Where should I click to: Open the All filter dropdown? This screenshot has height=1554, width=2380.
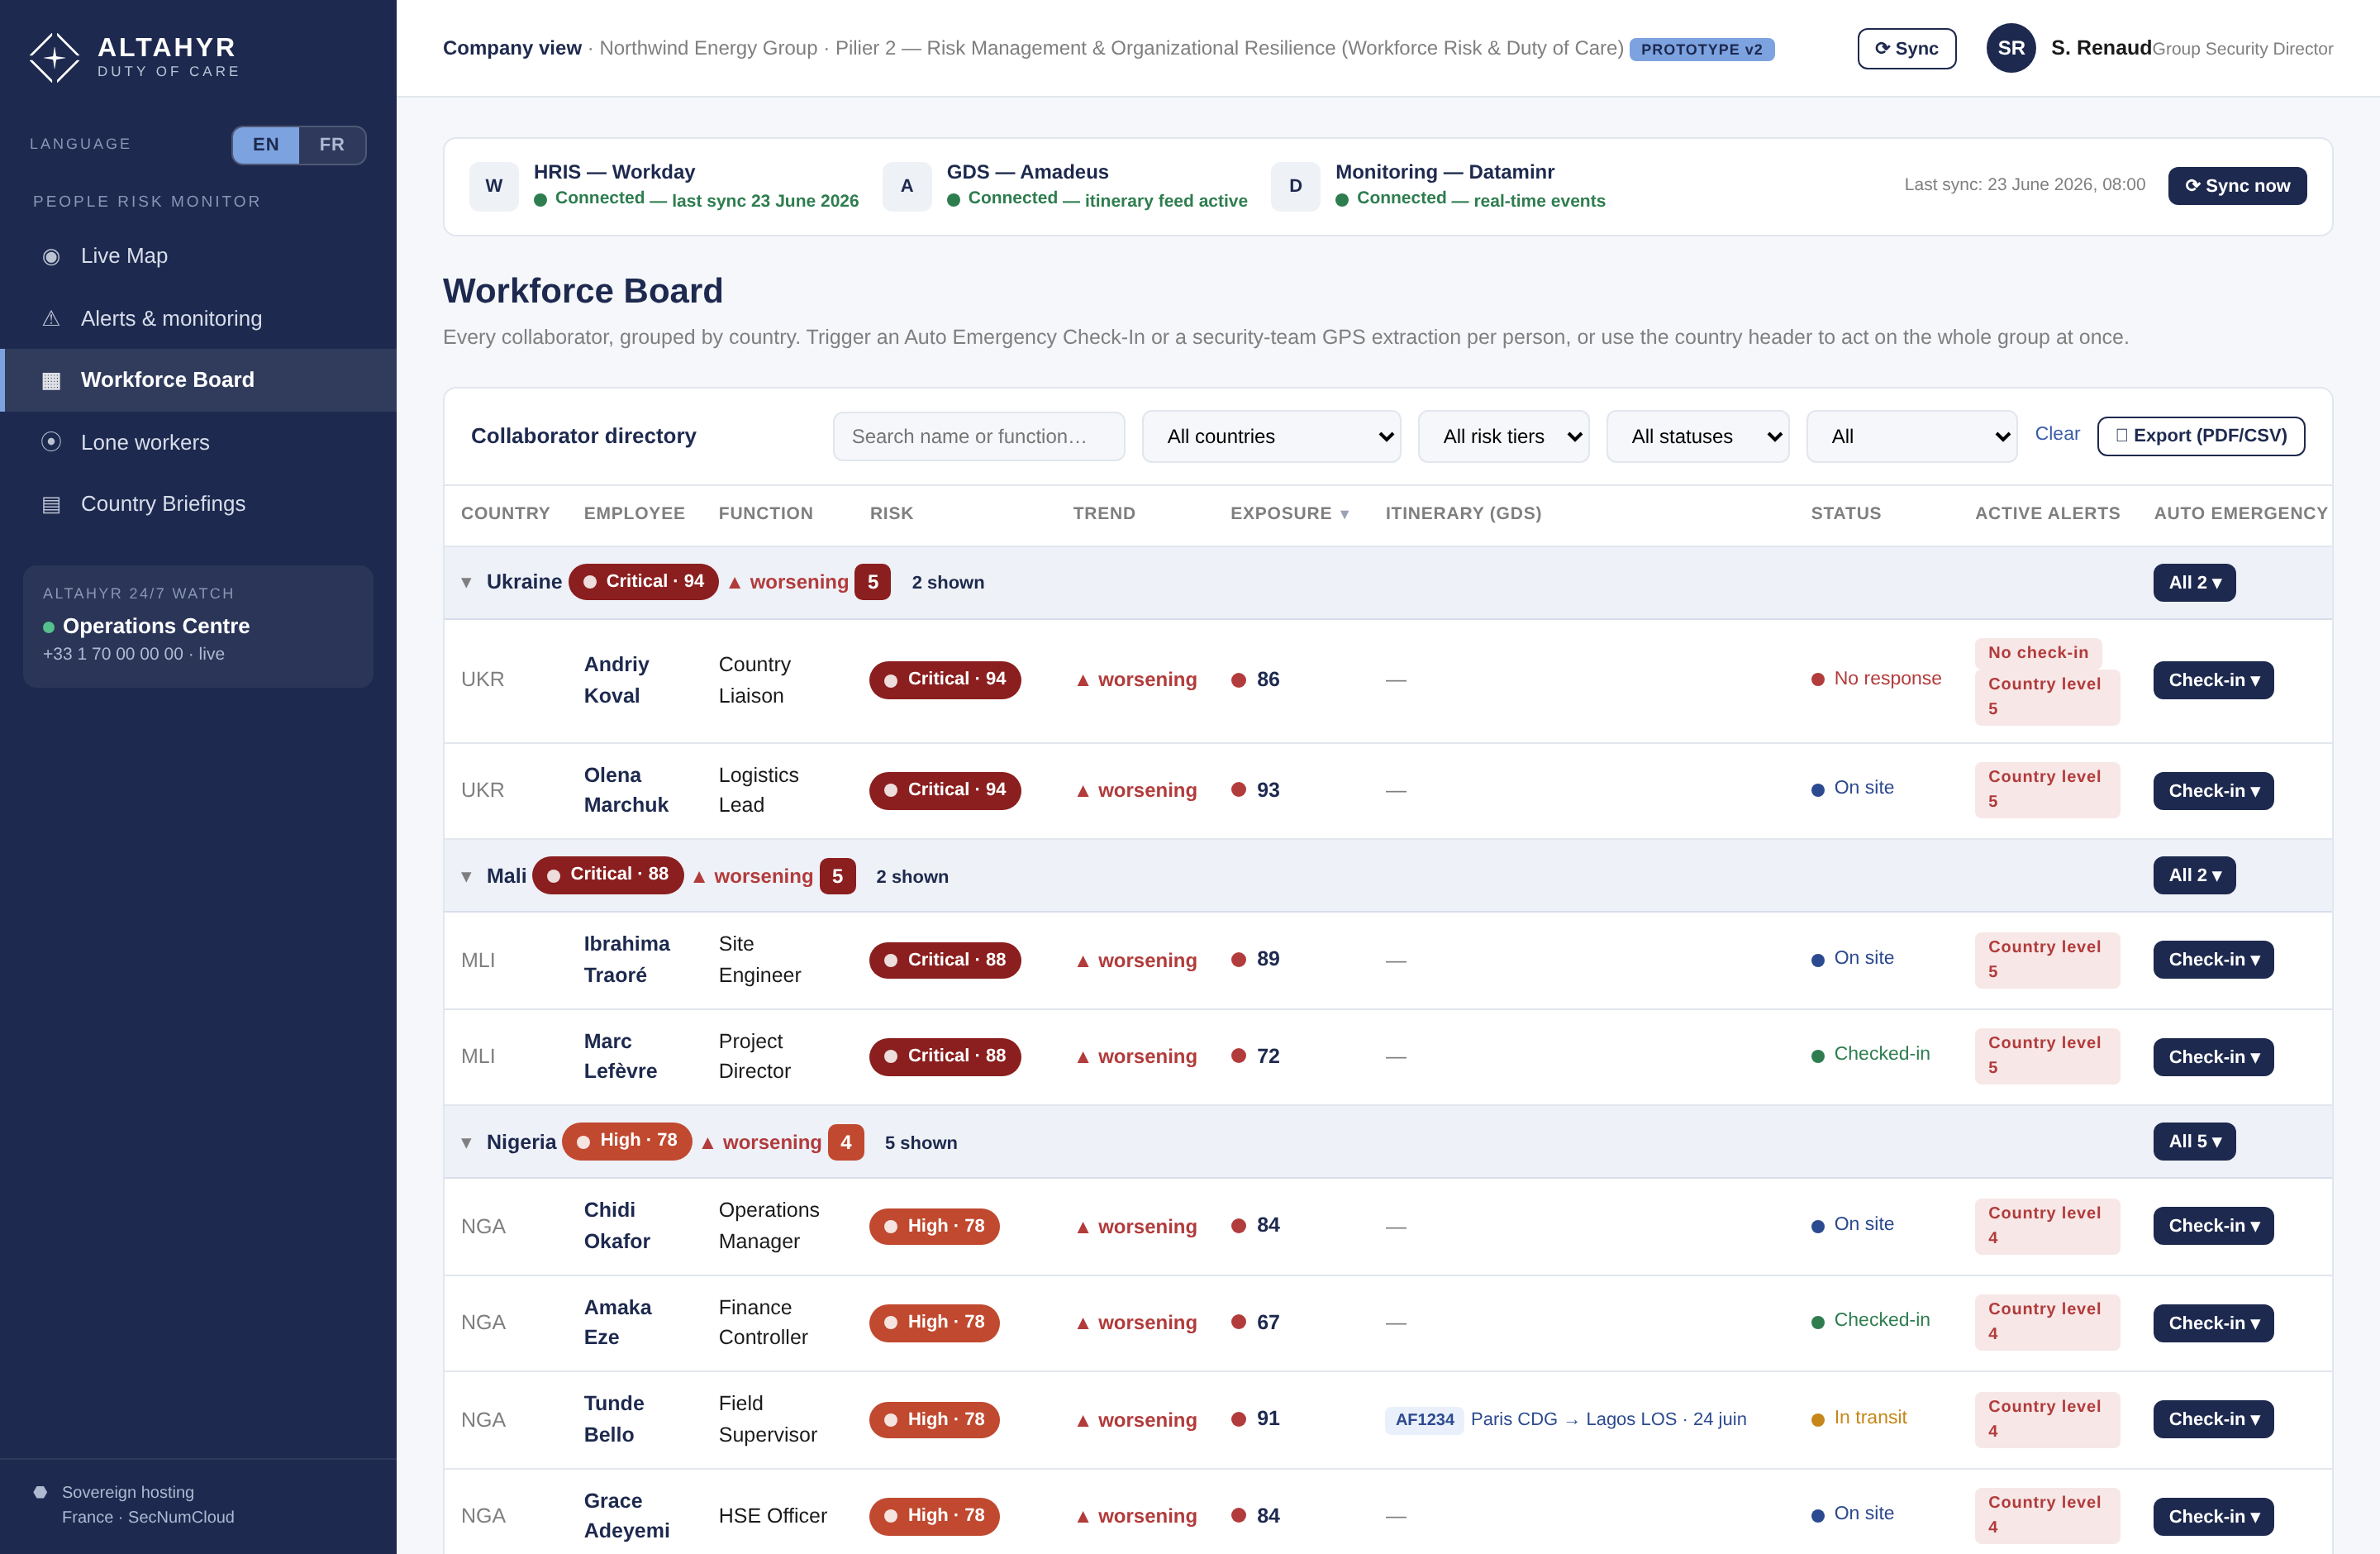coord(1911,436)
